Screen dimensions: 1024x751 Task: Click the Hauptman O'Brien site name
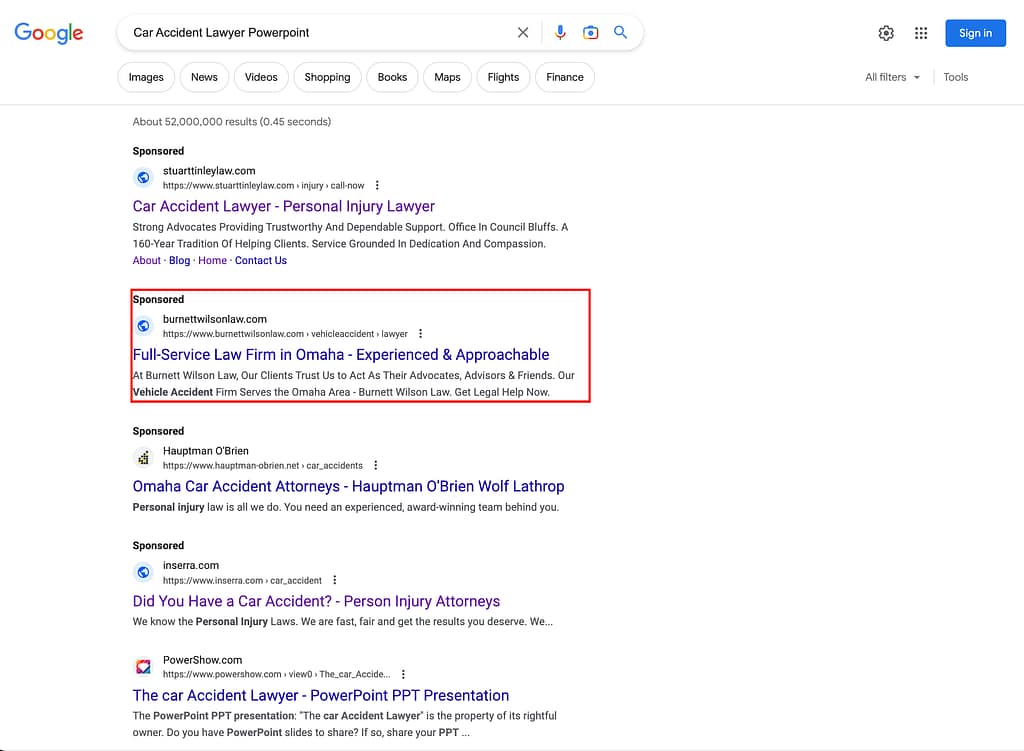tap(206, 451)
